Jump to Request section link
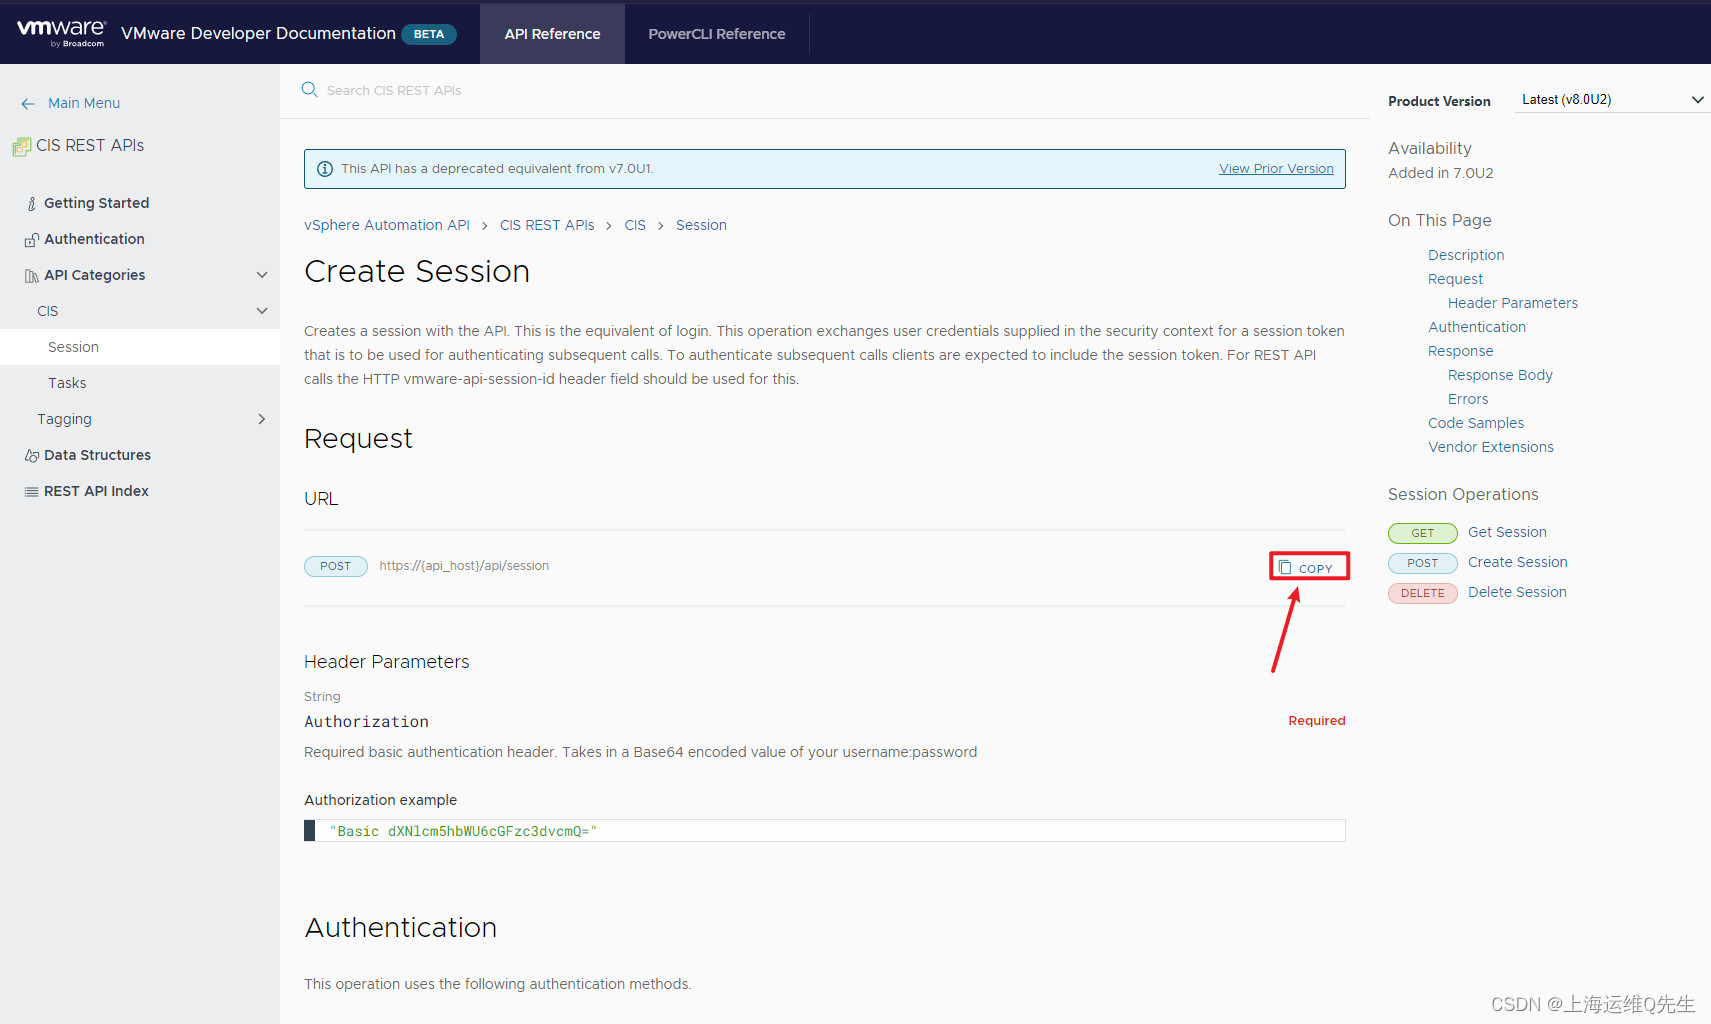The height and width of the screenshot is (1024, 1711). tap(1455, 279)
